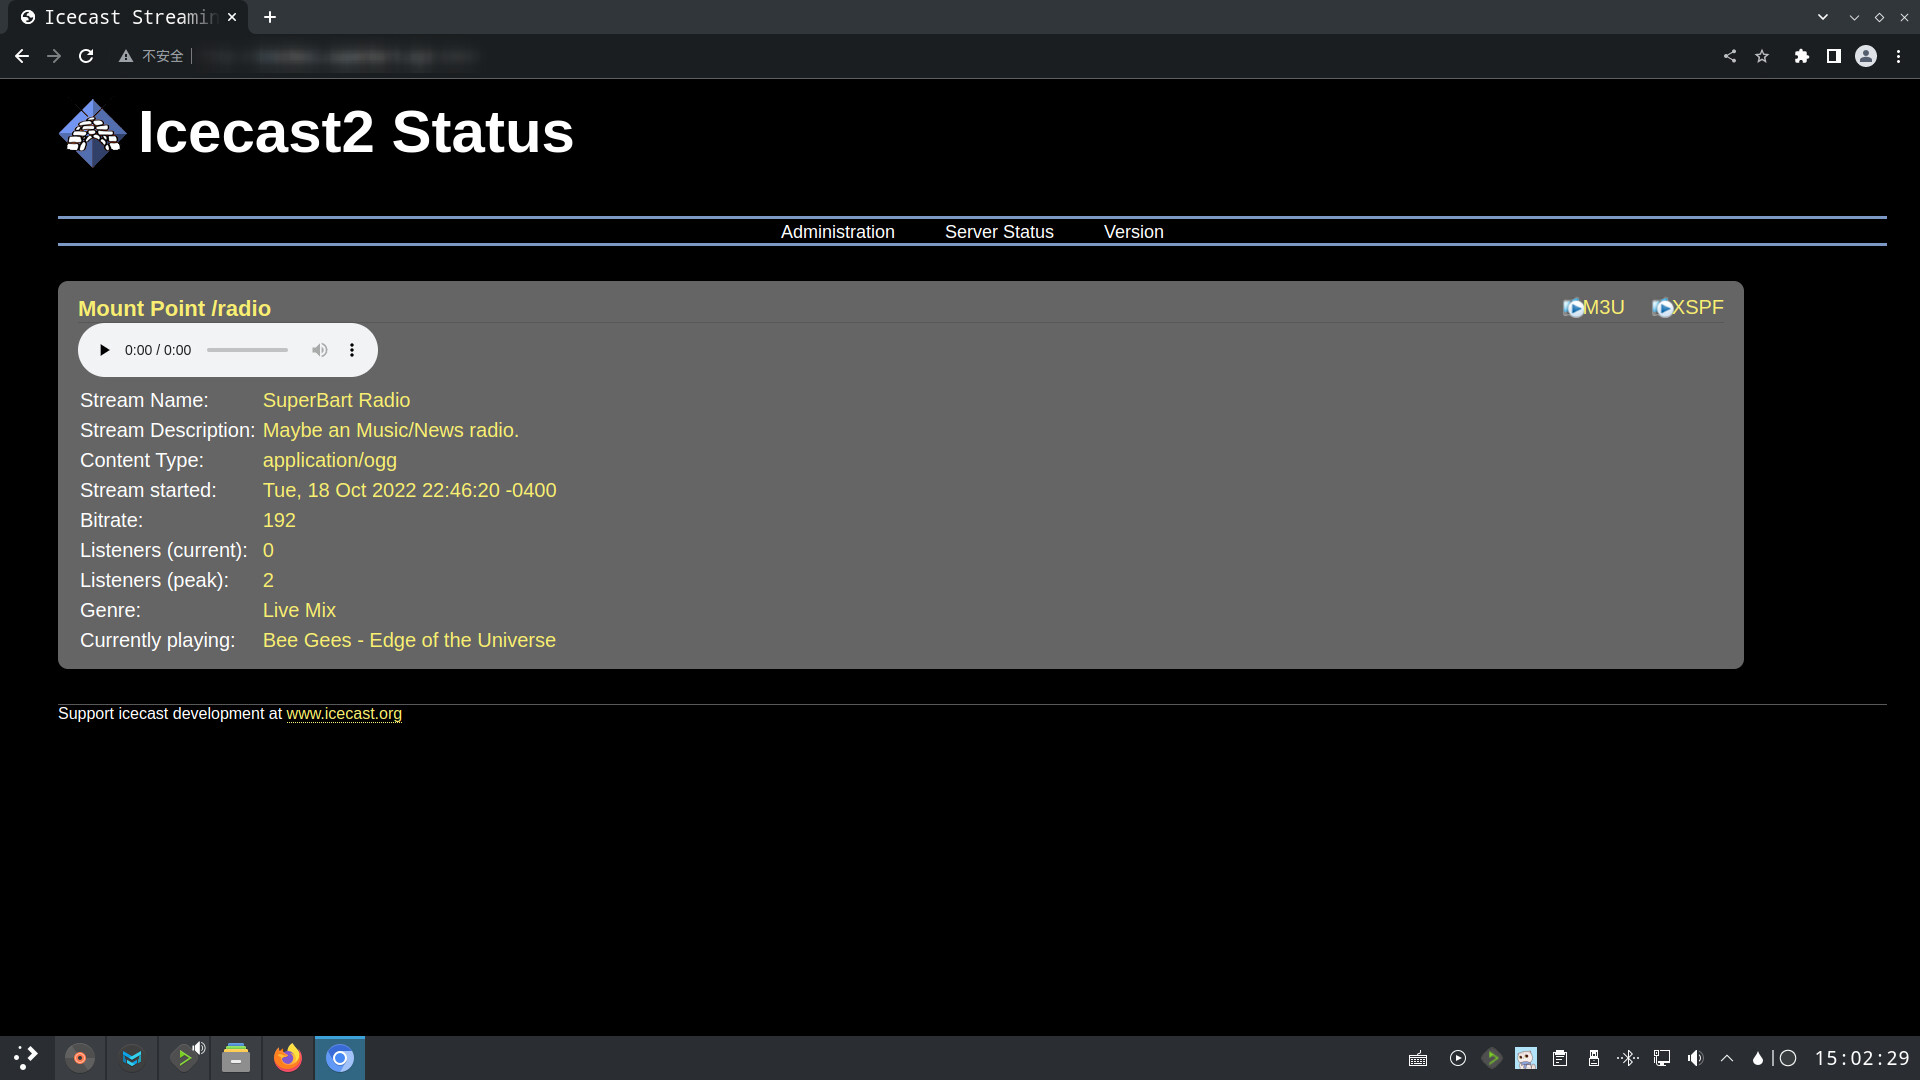Open the system volume tray icon

[1694, 1058]
